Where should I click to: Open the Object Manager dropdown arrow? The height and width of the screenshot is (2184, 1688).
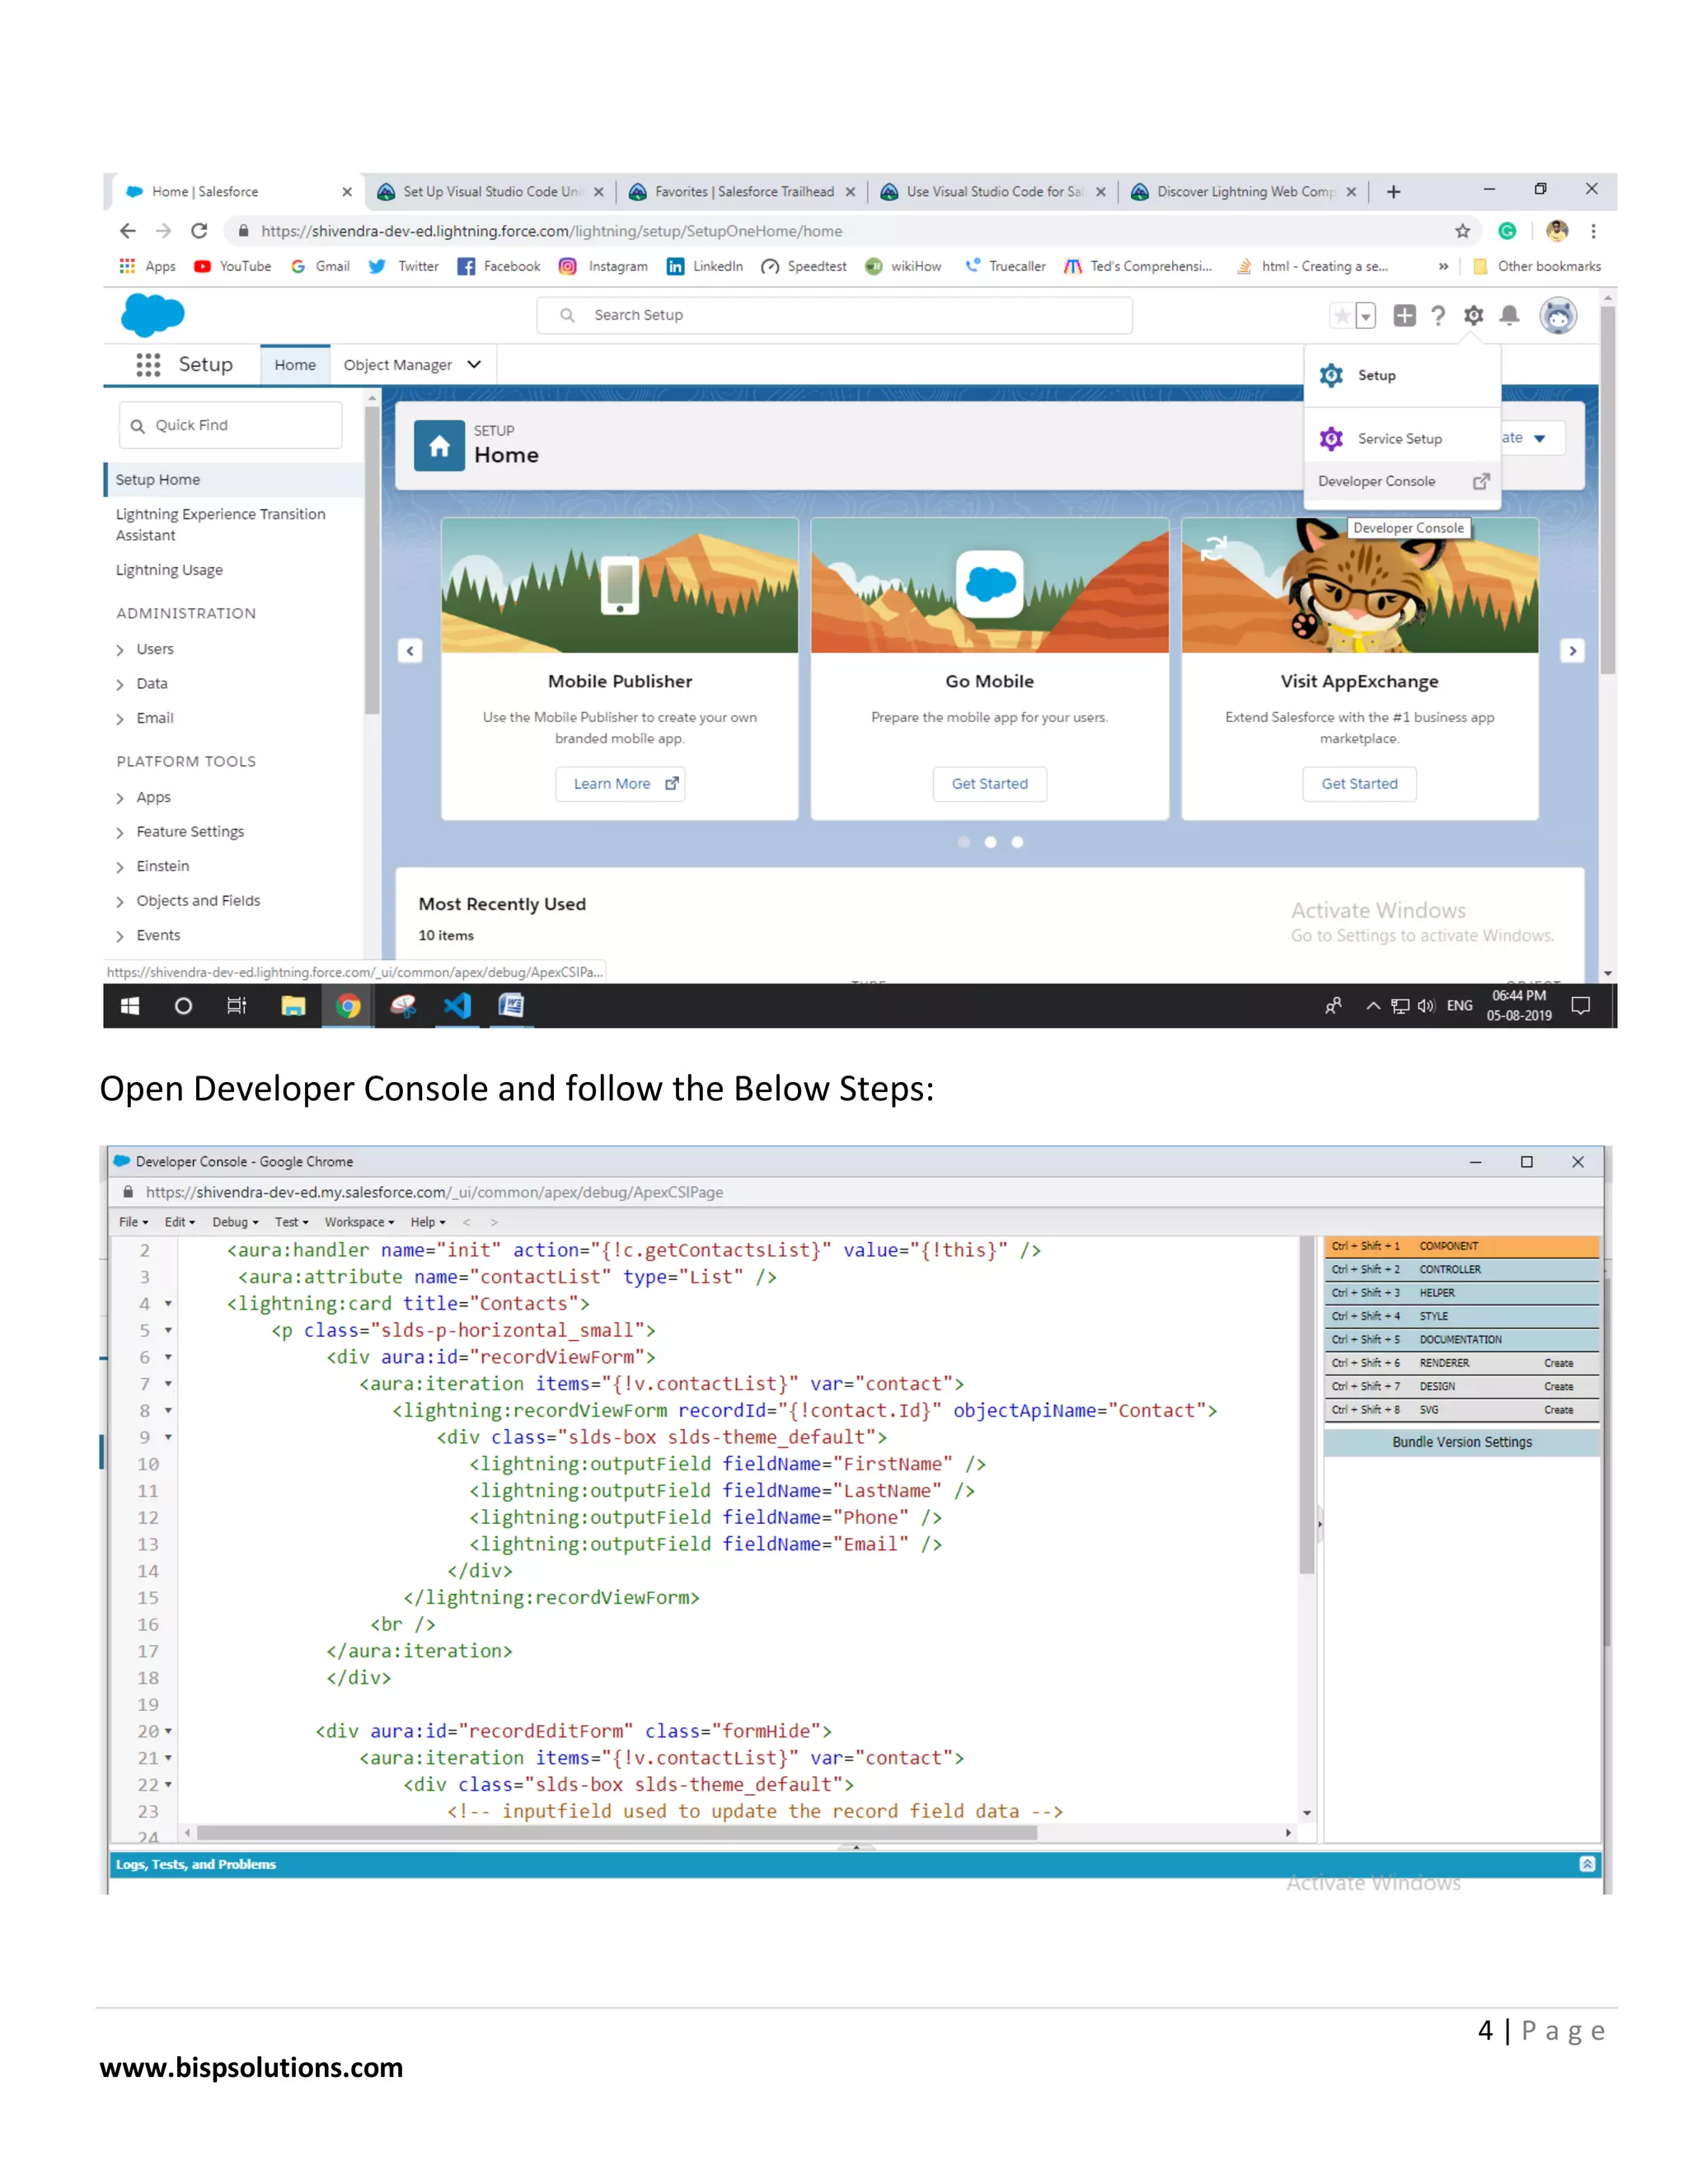coord(474,365)
